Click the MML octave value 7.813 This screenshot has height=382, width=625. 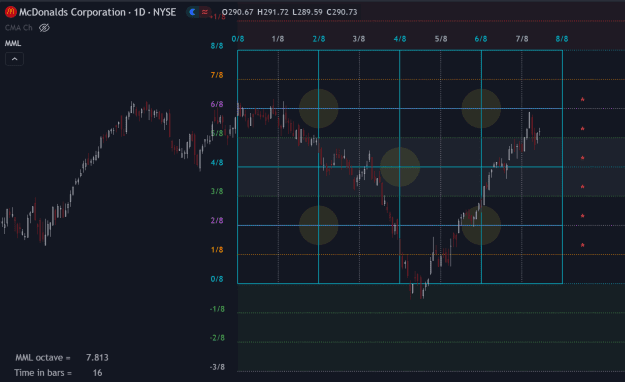click(97, 357)
